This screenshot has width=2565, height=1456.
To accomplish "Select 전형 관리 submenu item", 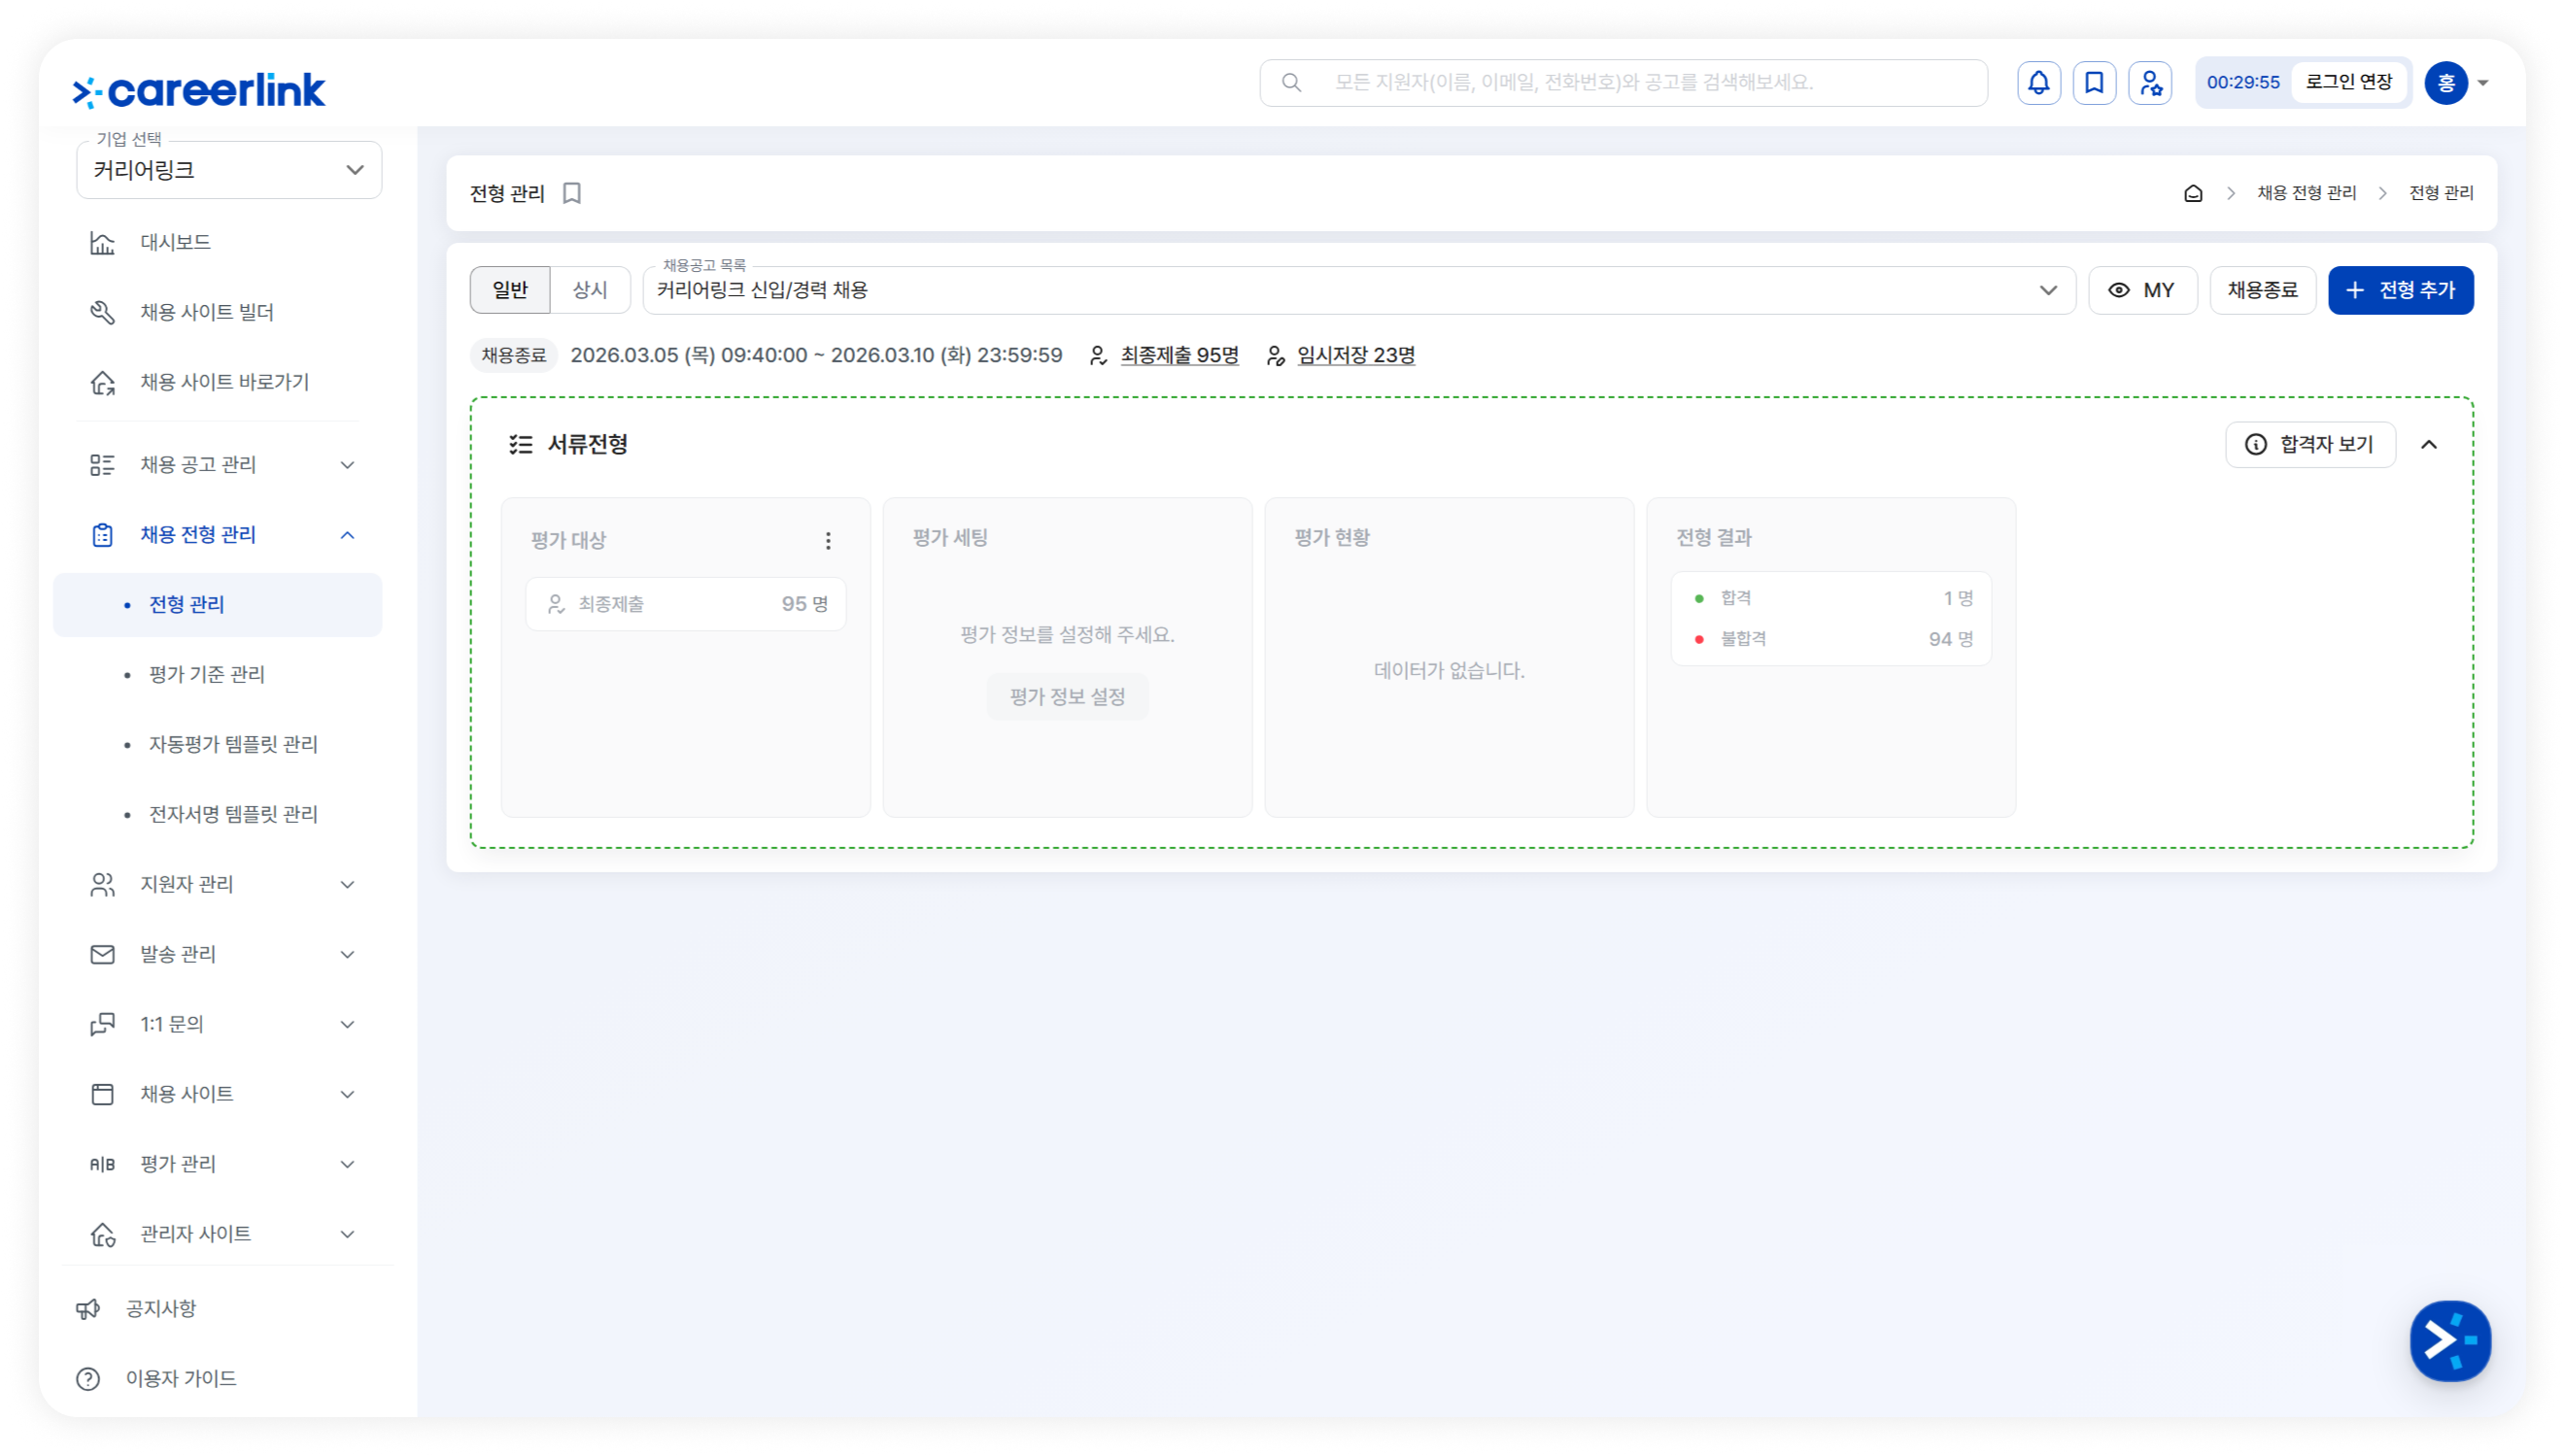I will tap(218, 604).
